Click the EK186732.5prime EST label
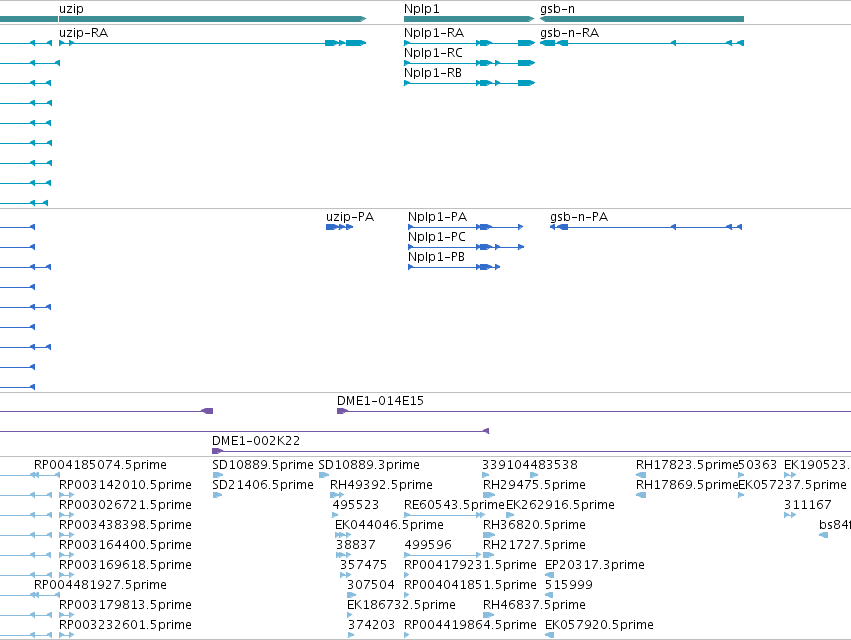 401,604
